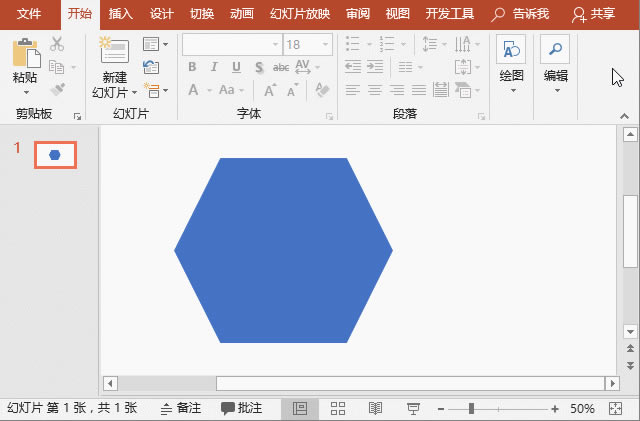Switch to the 动画 tab
The image size is (640, 421).
coord(242,14)
